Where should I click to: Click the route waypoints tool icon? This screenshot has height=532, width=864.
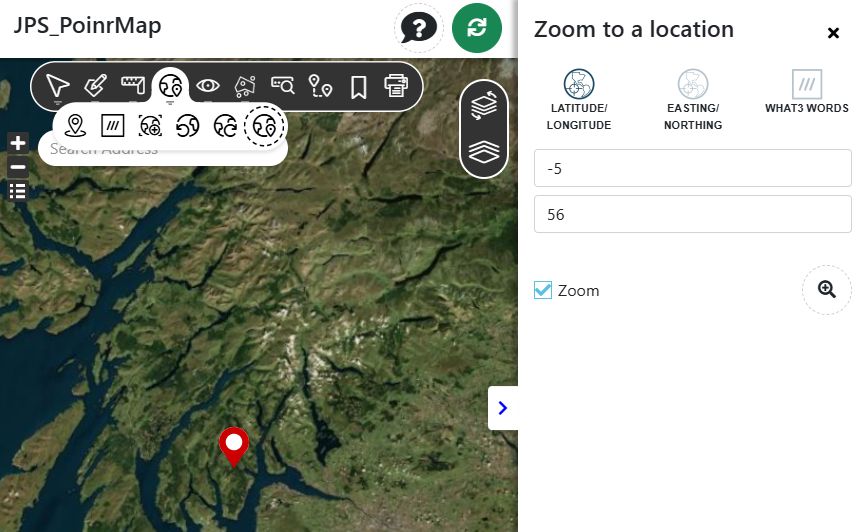320,86
